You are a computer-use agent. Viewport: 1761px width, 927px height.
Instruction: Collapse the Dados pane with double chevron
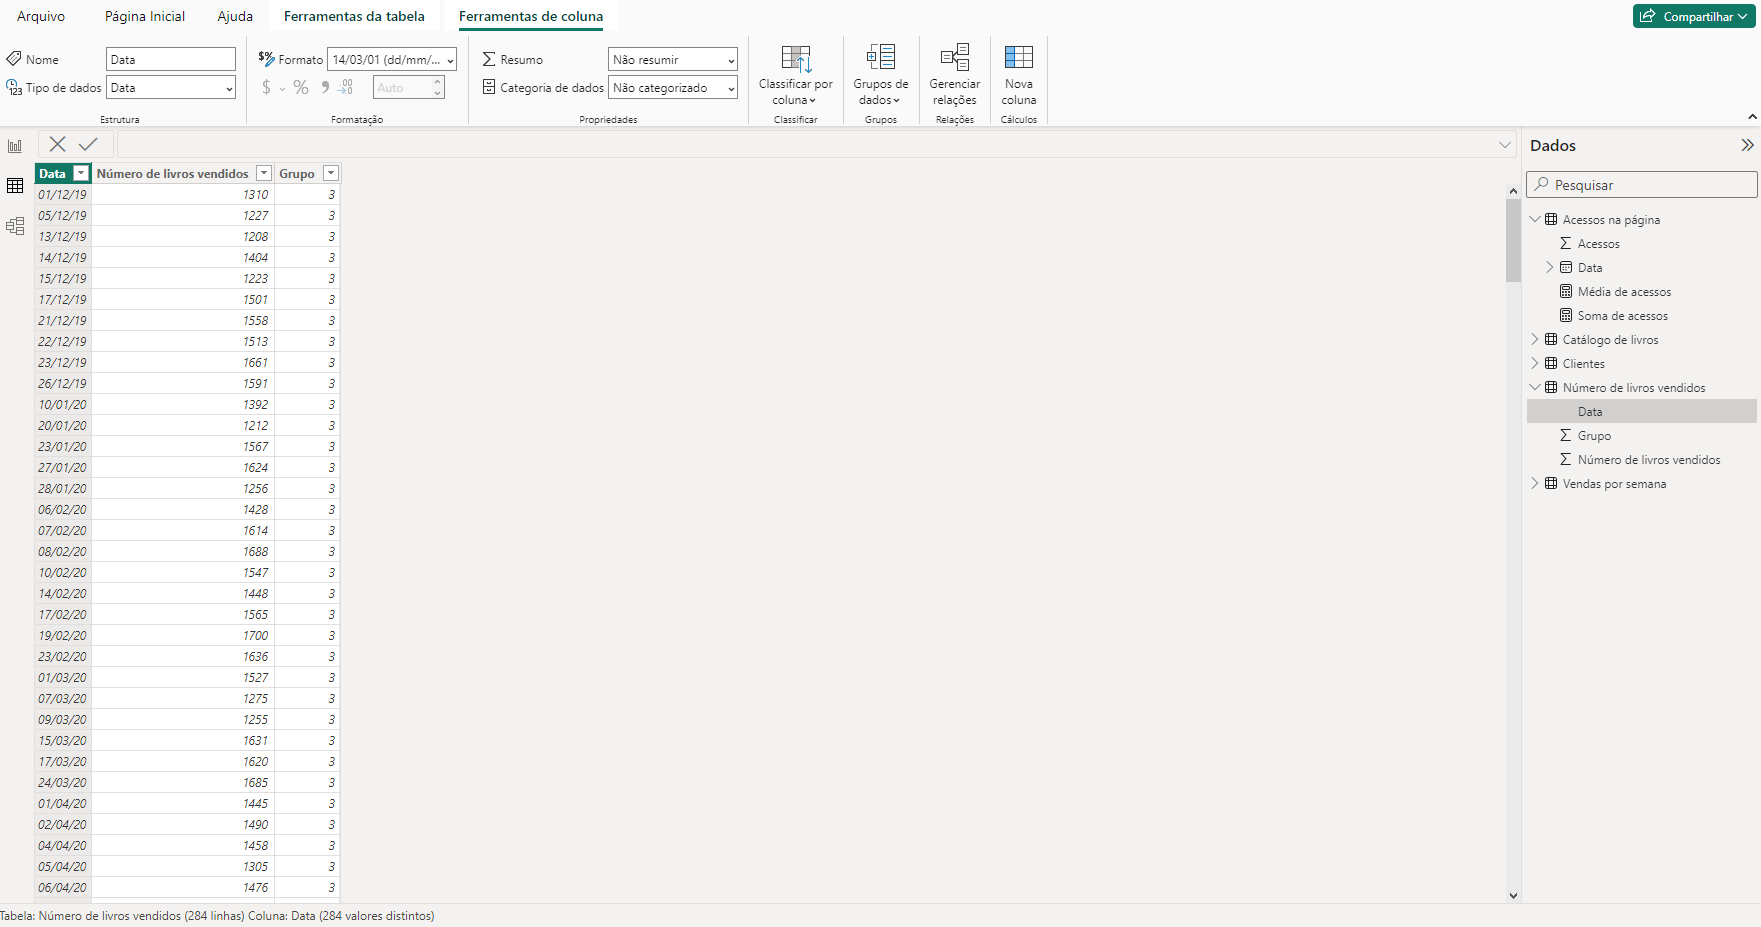[1747, 145]
